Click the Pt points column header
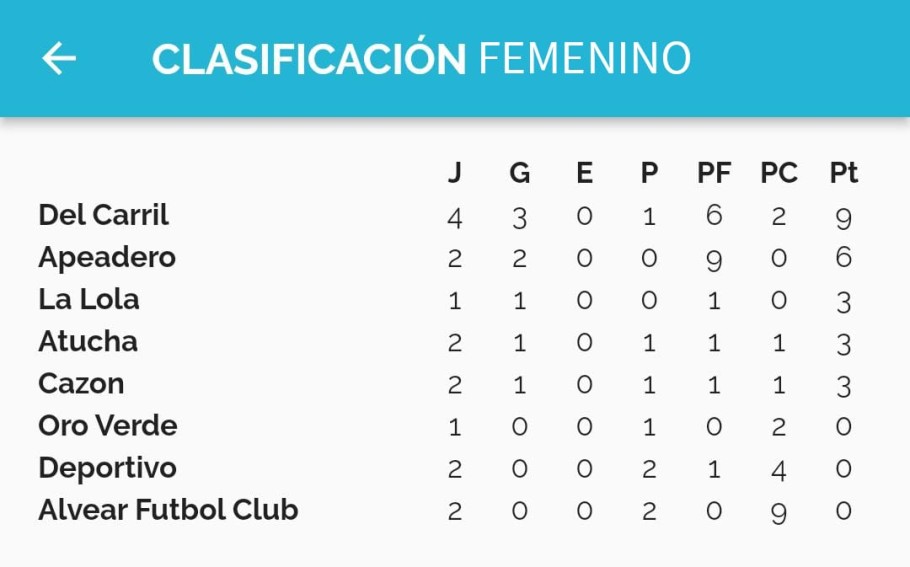This screenshot has height=567, width=910. [844, 173]
